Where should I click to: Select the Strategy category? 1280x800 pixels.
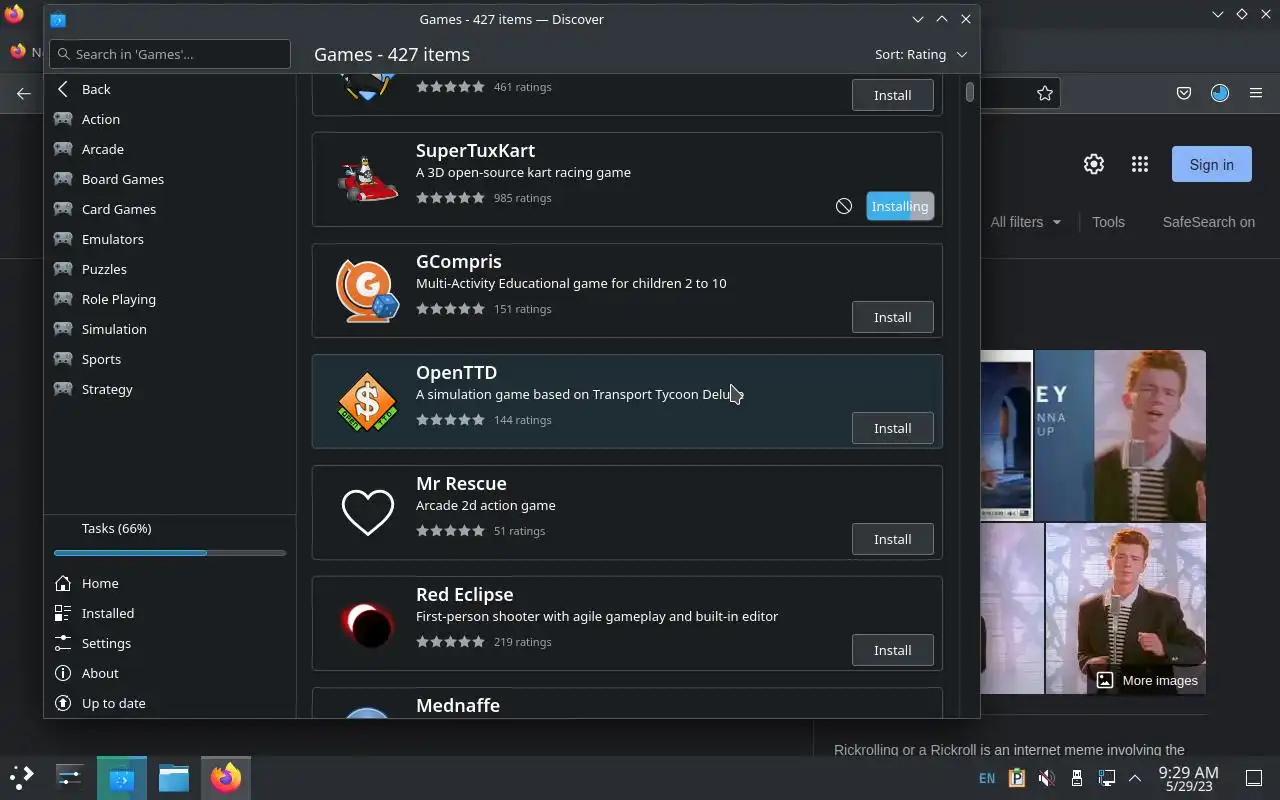pyautogui.click(x=170, y=389)
